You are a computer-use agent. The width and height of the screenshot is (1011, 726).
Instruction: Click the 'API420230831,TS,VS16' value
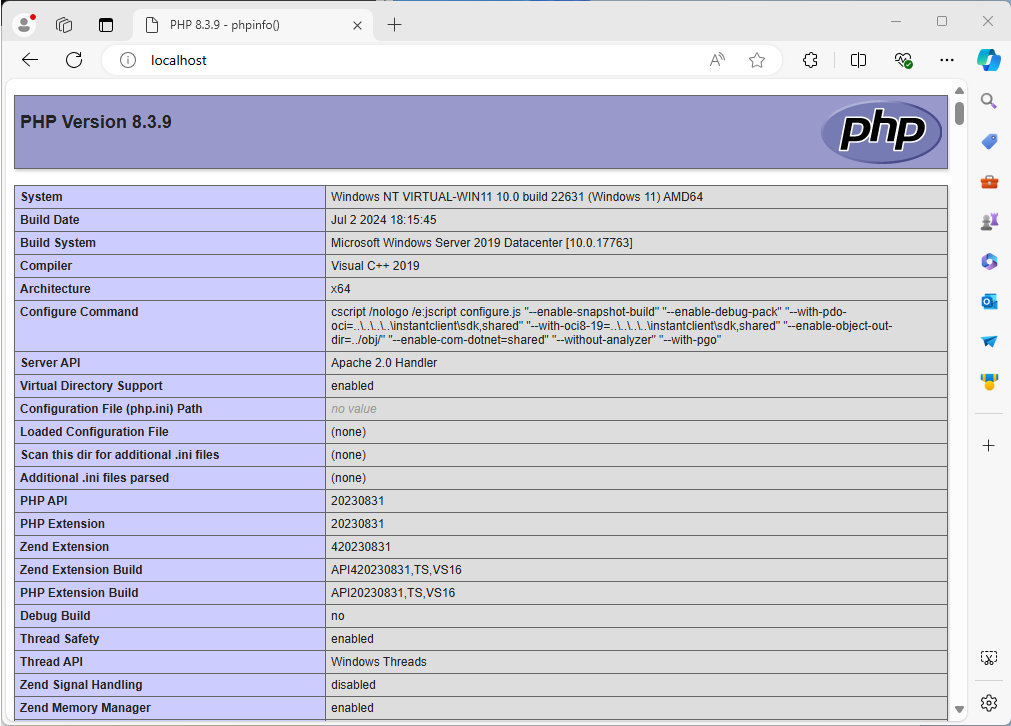point(397,570)
